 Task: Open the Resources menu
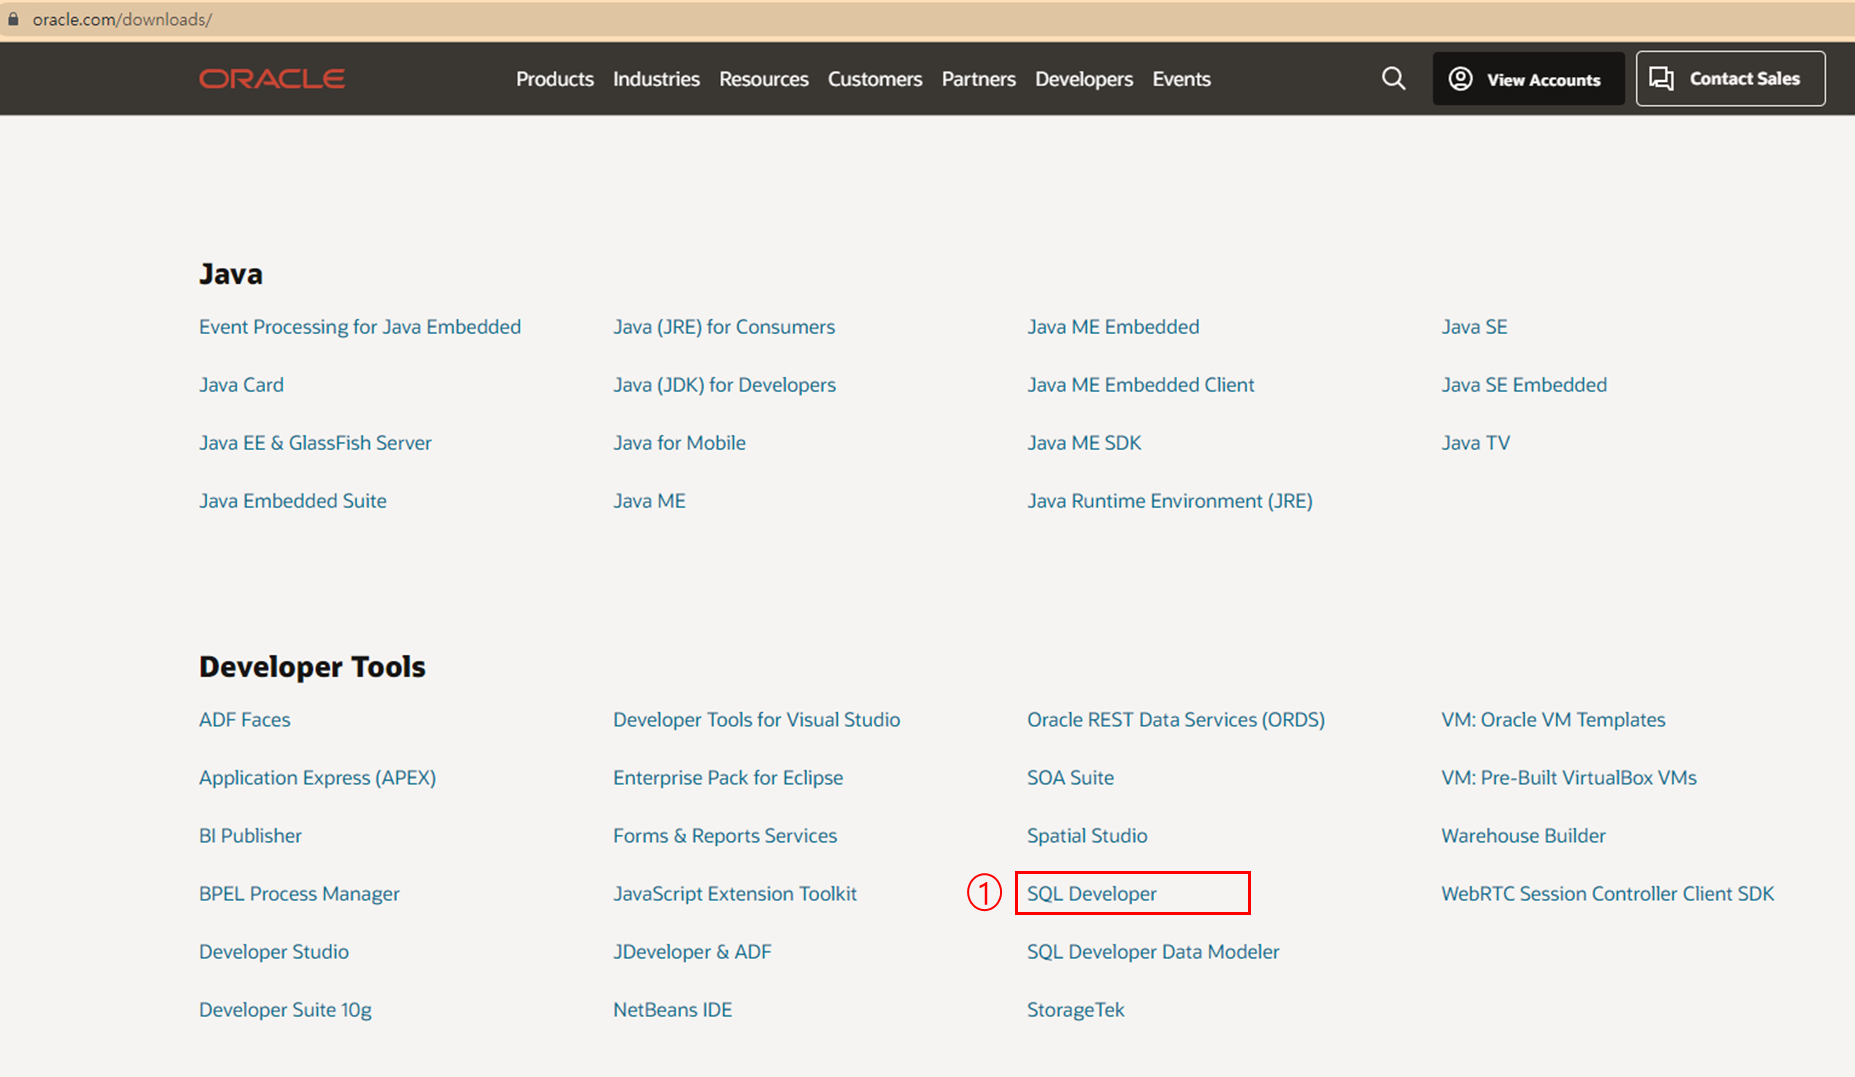click(x=764, y=79)
